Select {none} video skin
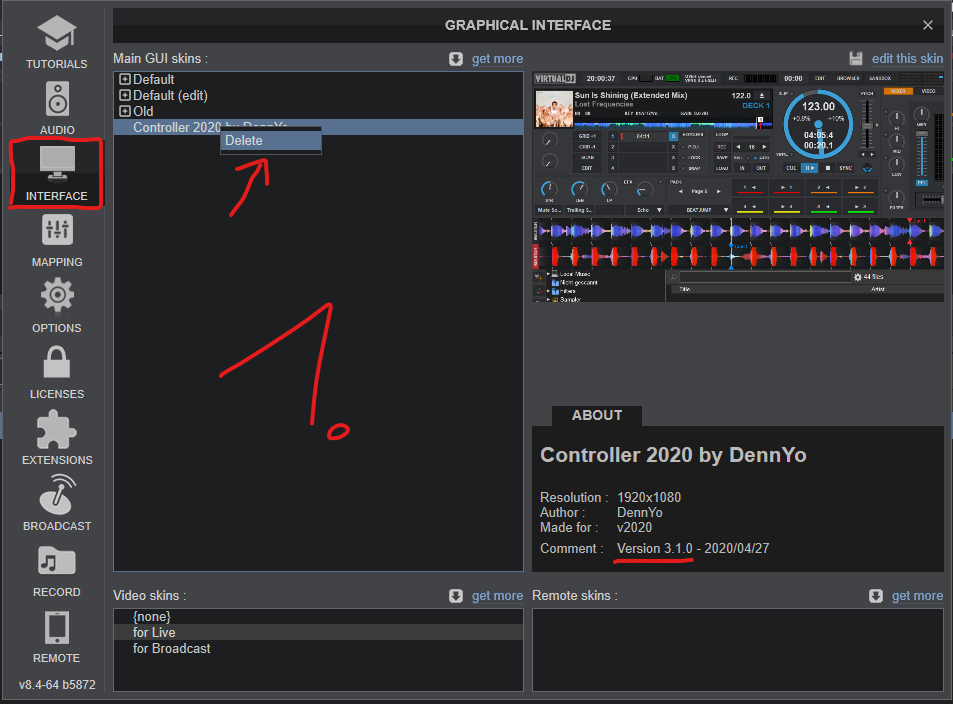The image size is (953, 704). (318, 616)
